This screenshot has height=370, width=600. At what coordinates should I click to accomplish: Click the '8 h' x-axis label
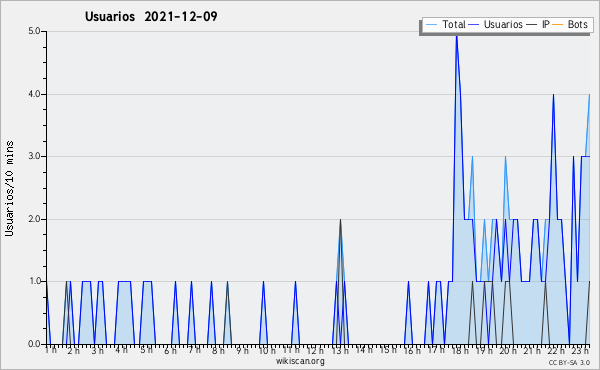coord(218,351)
